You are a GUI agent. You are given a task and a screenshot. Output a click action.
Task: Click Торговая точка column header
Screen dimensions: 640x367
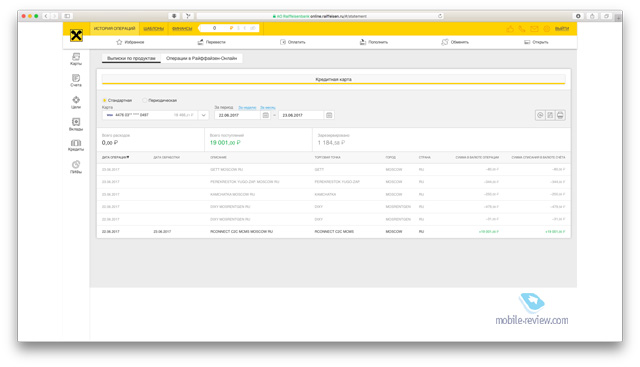[x=327, y=157]
